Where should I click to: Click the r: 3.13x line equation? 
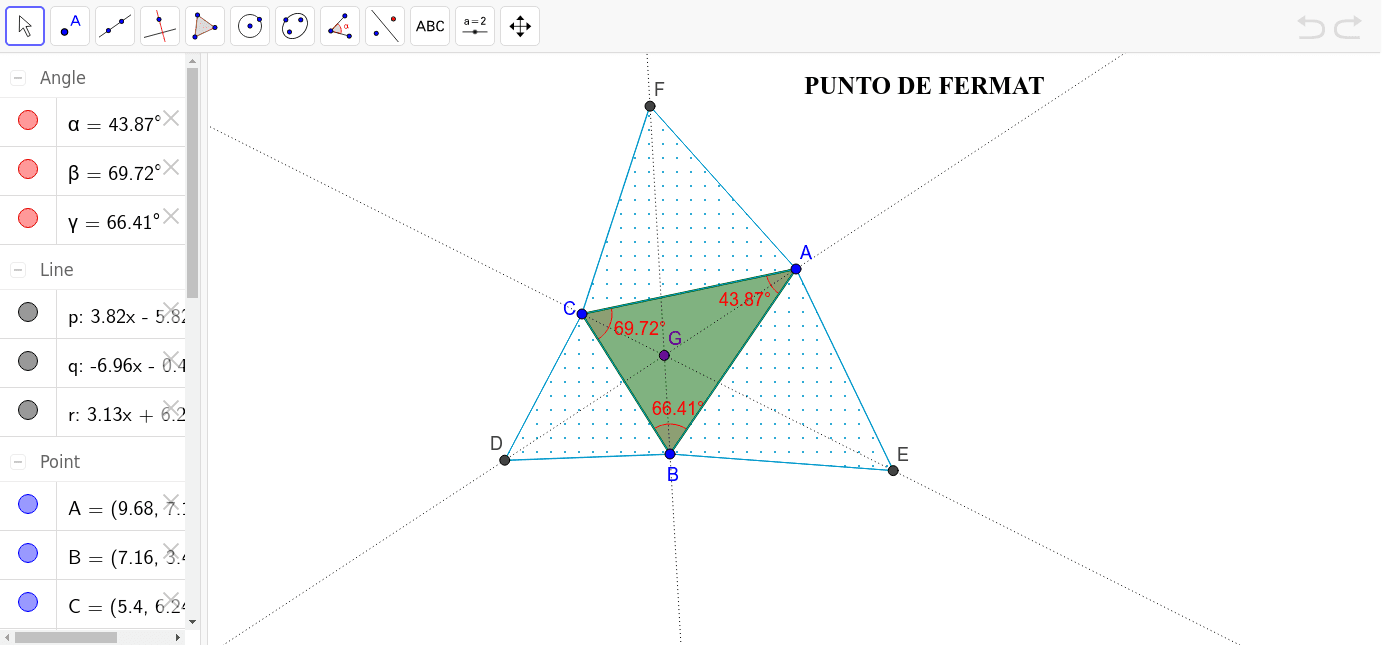pos(126,415)
